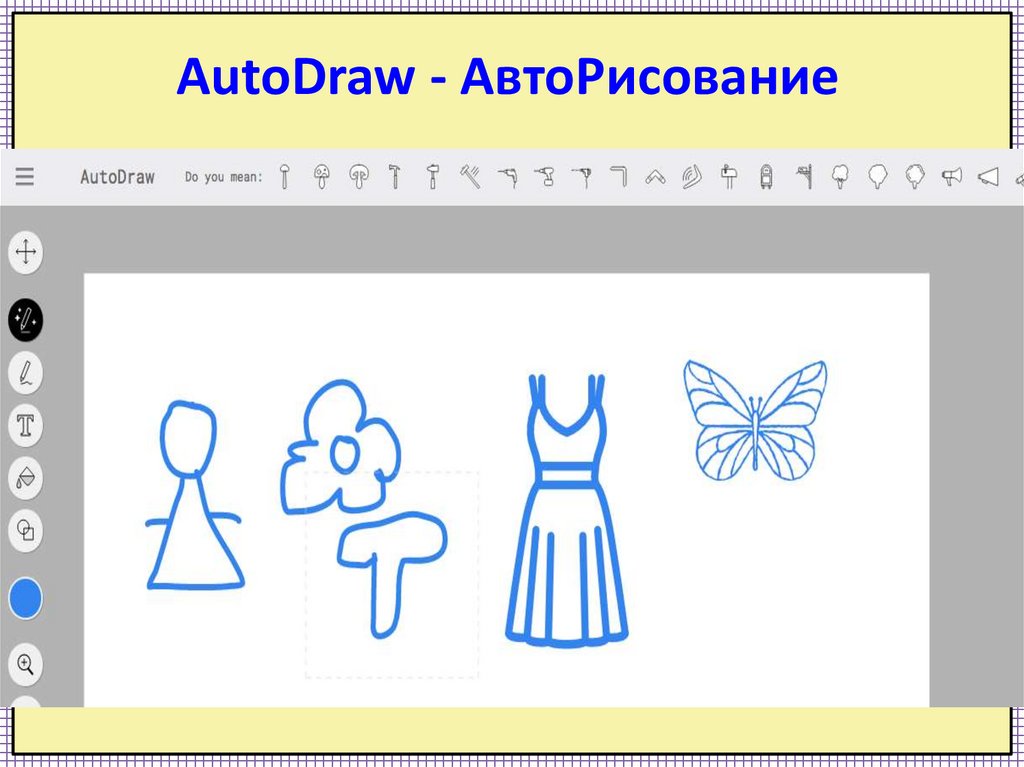Image resolution: width=1024 pixels, height=767 pixels.
Task: Choose the mallet hammer suggestion
Action: click(x=432, y=177)
